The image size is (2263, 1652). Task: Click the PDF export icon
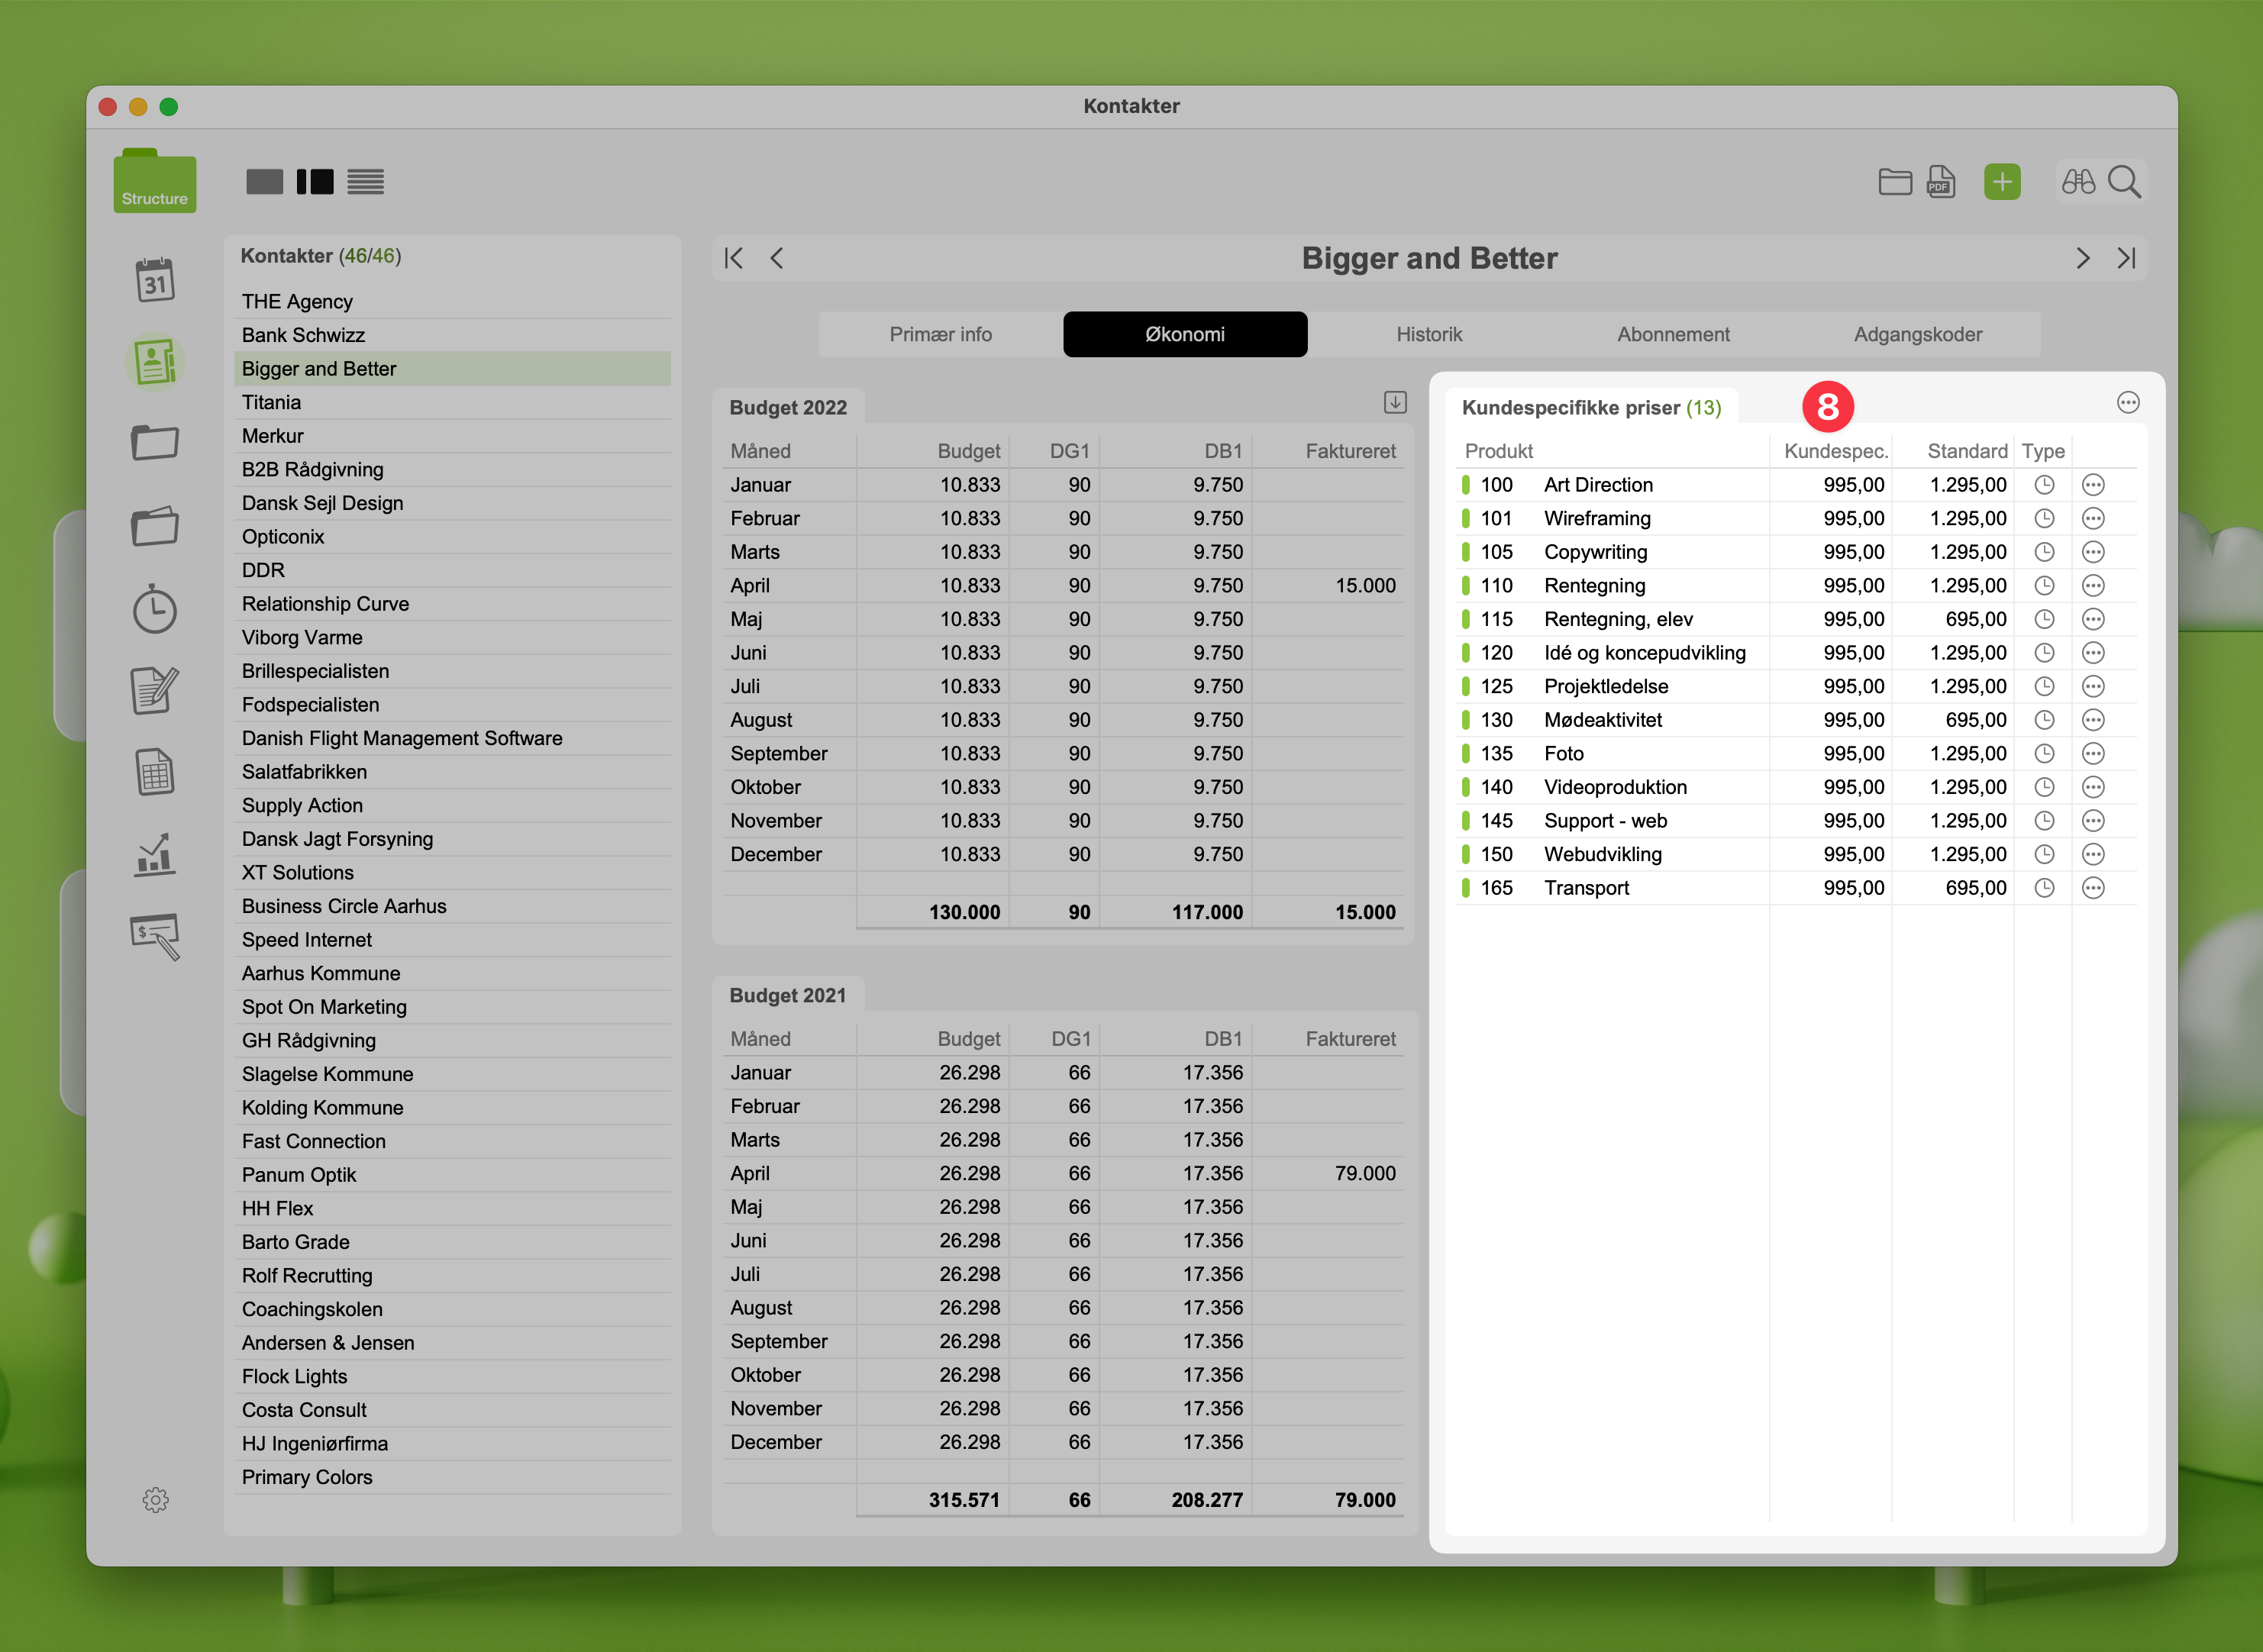point(1941,182)
